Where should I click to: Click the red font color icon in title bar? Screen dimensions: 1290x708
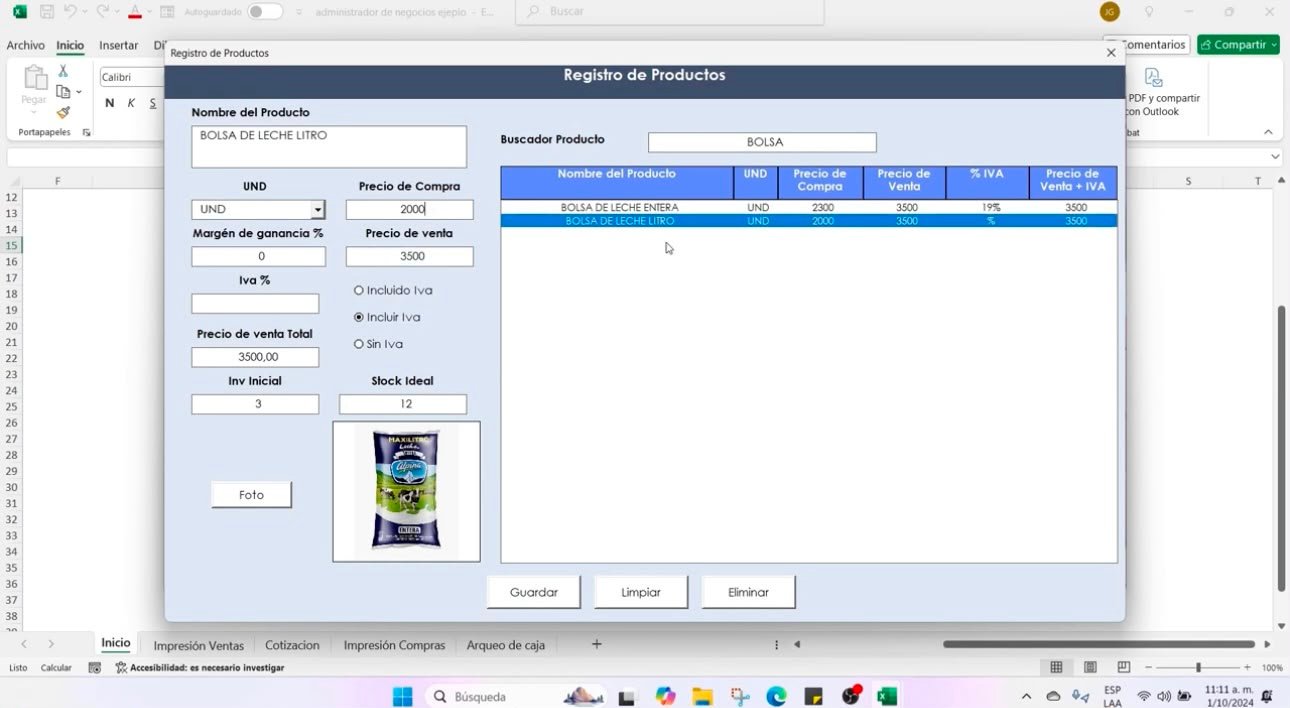(x=134, y=12)
